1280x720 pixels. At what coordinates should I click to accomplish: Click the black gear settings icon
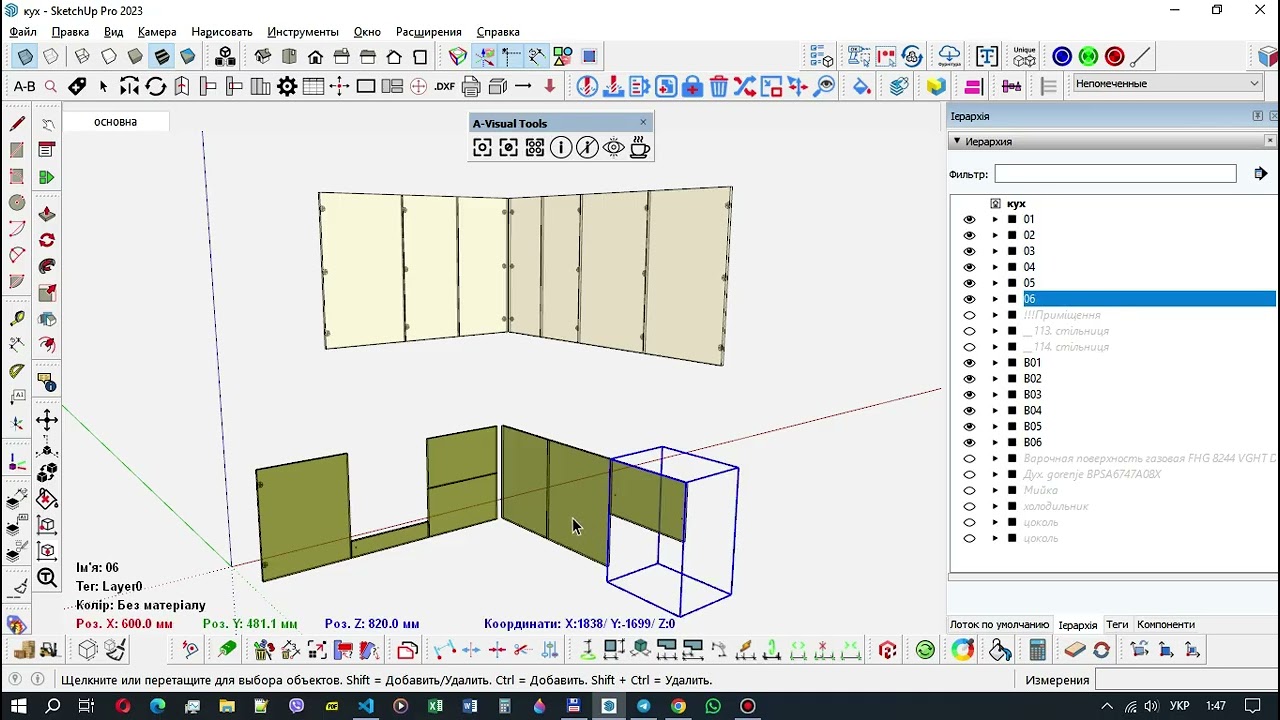287,86
